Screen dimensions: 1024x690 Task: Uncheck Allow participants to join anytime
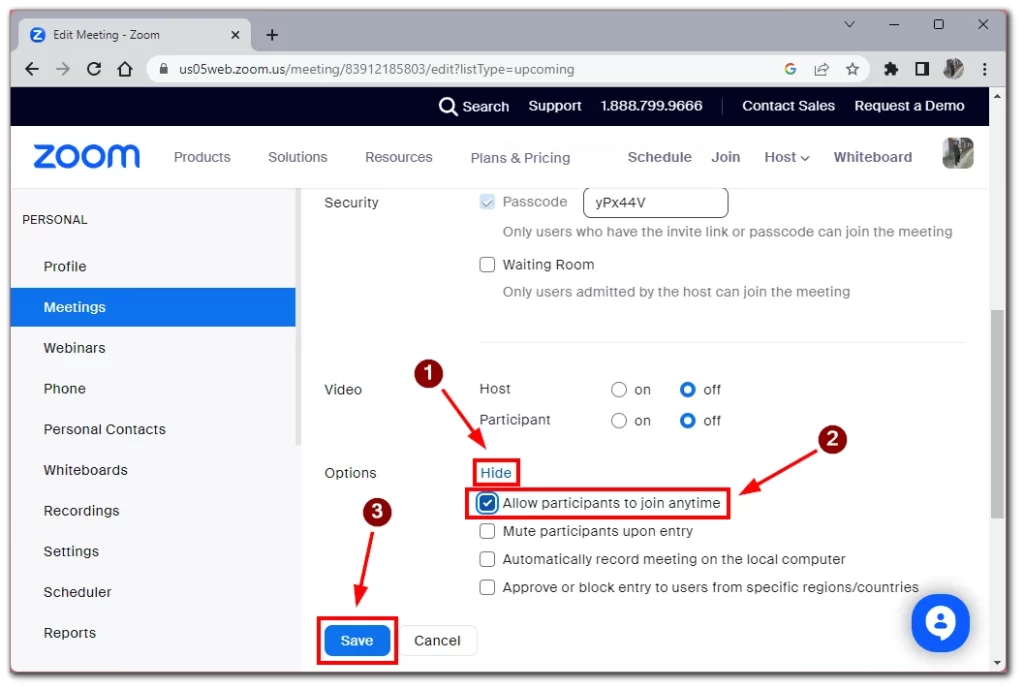tap(487, 503)
